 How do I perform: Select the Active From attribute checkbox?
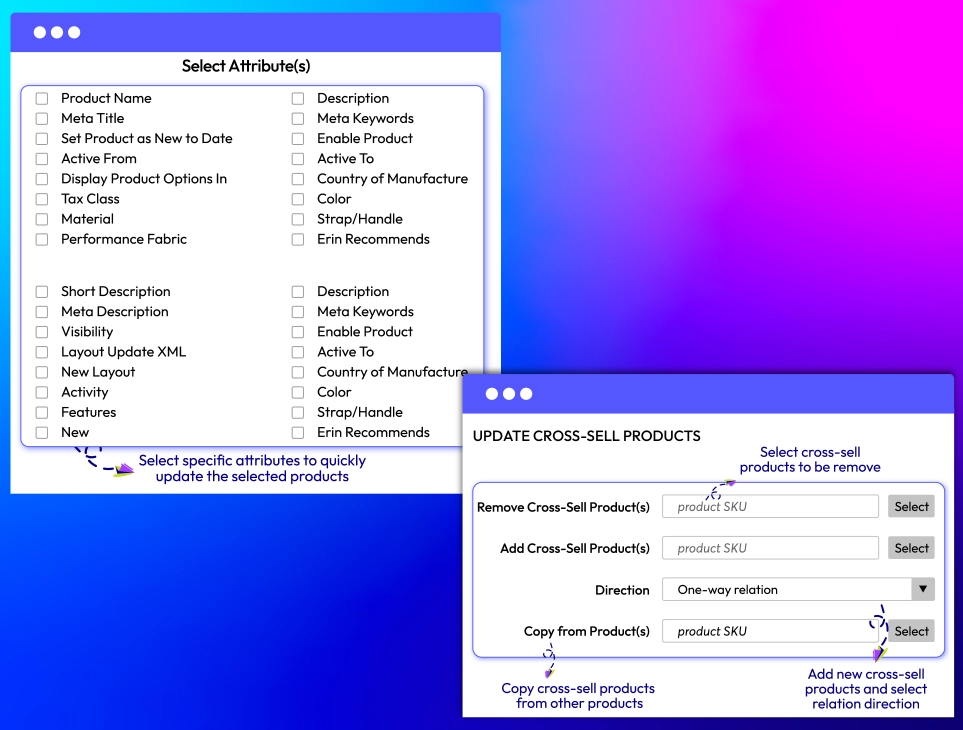click(x=42, y=159)
